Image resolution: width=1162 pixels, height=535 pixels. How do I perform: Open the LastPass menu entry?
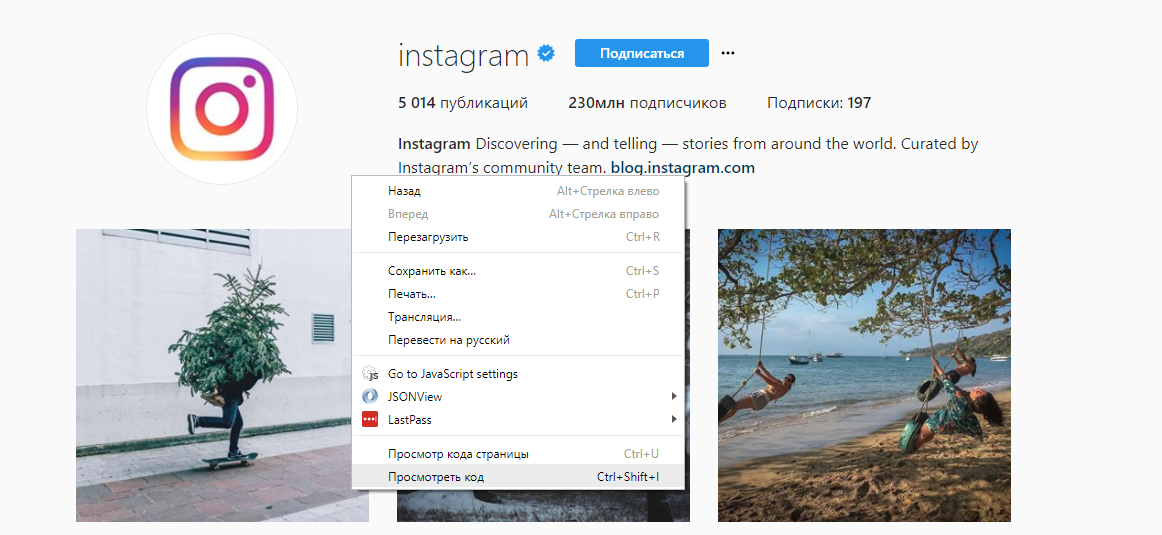(x=518, y=419)
